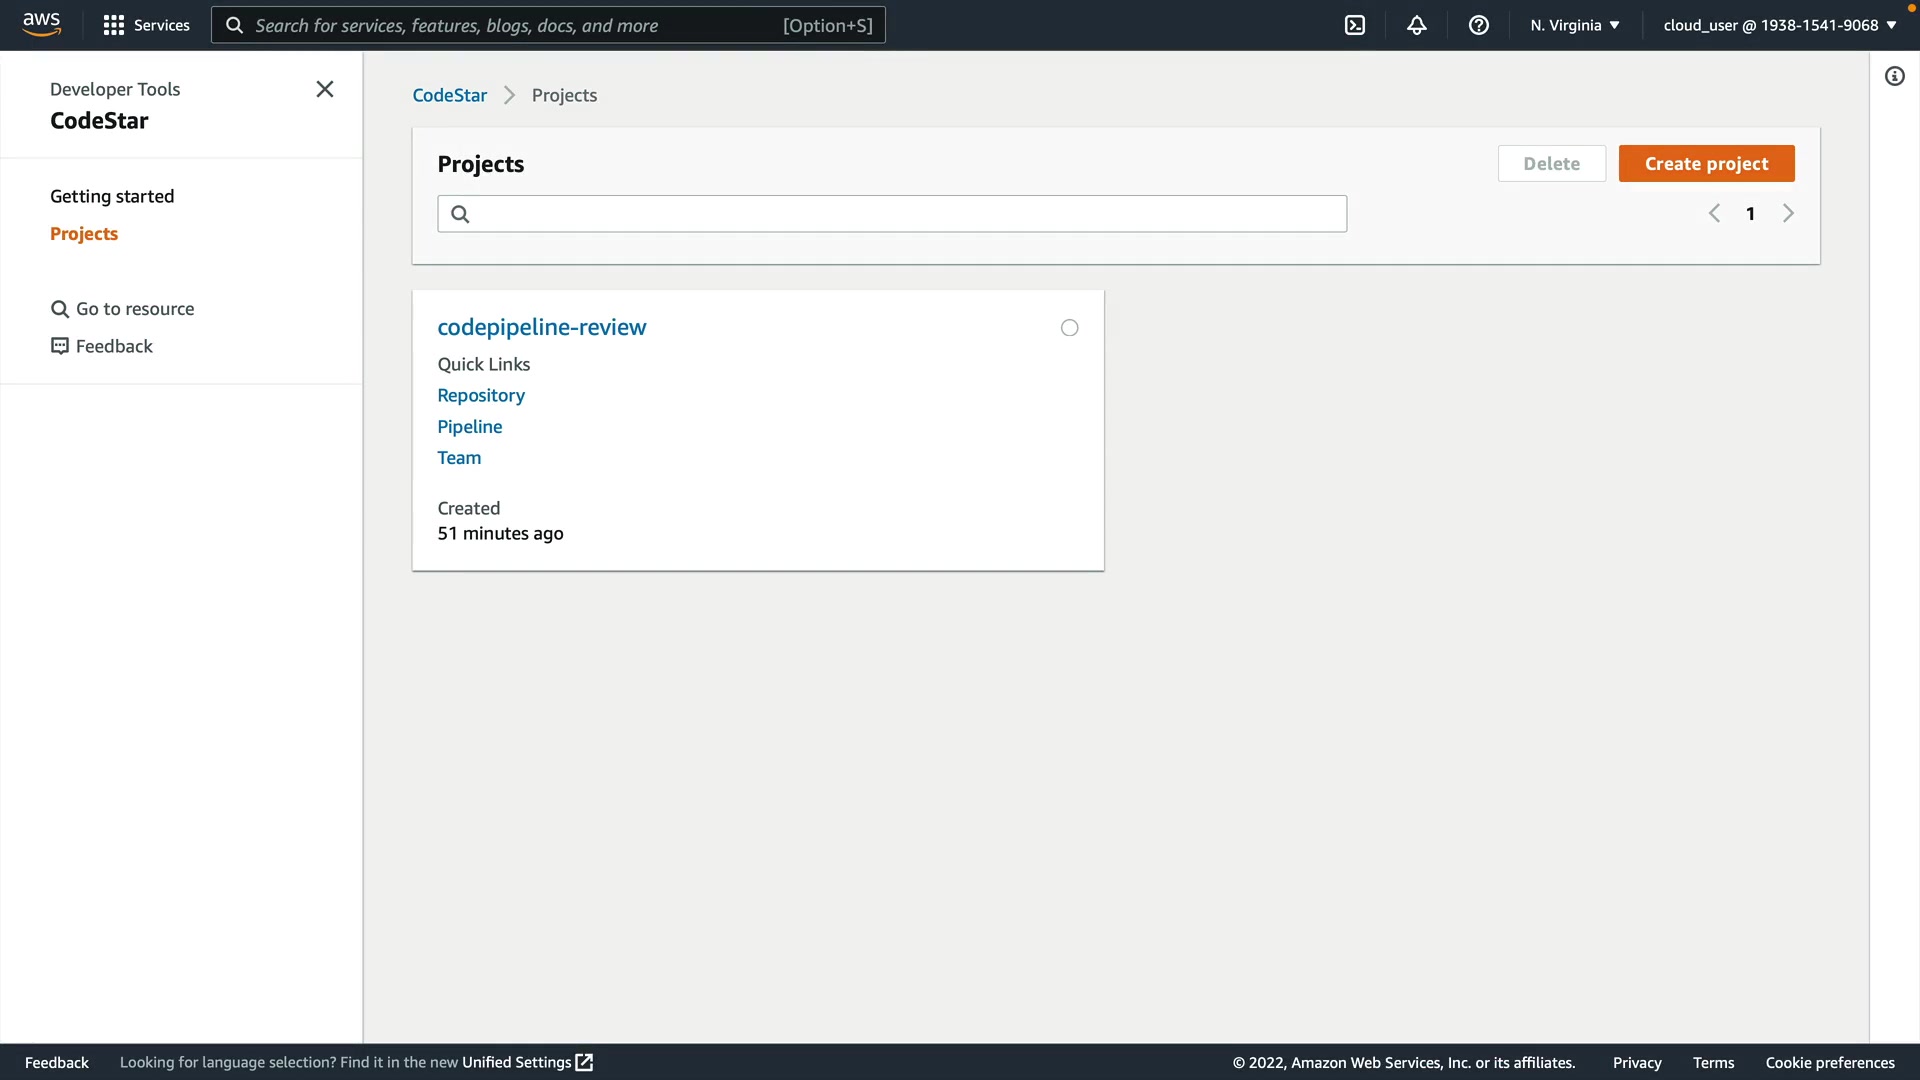1920x1080 pixels.
Task: Select Projects in the side navigation
Action: tap(84, 233)
